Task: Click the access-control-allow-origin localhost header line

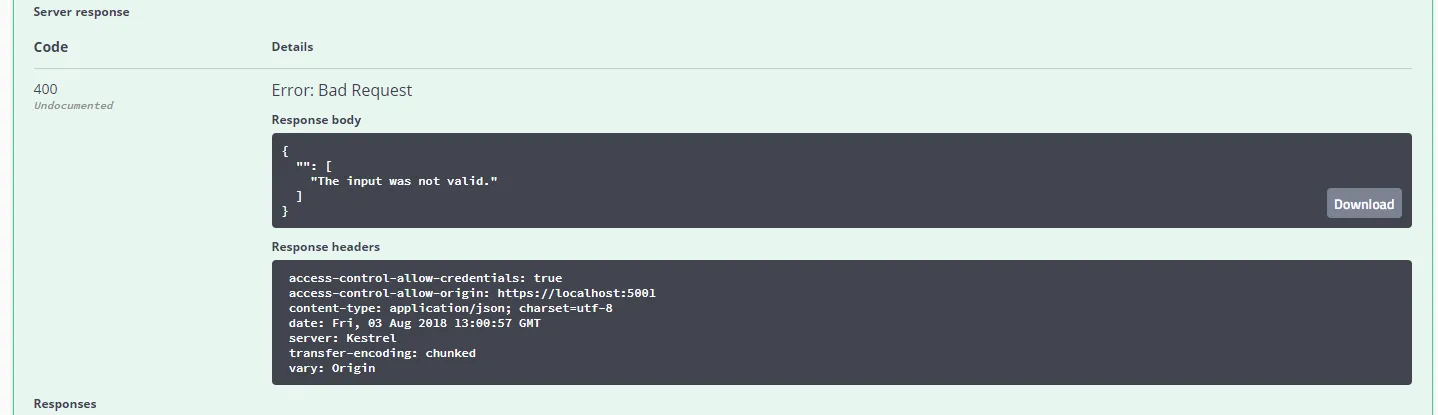Action: click(471, 293)
